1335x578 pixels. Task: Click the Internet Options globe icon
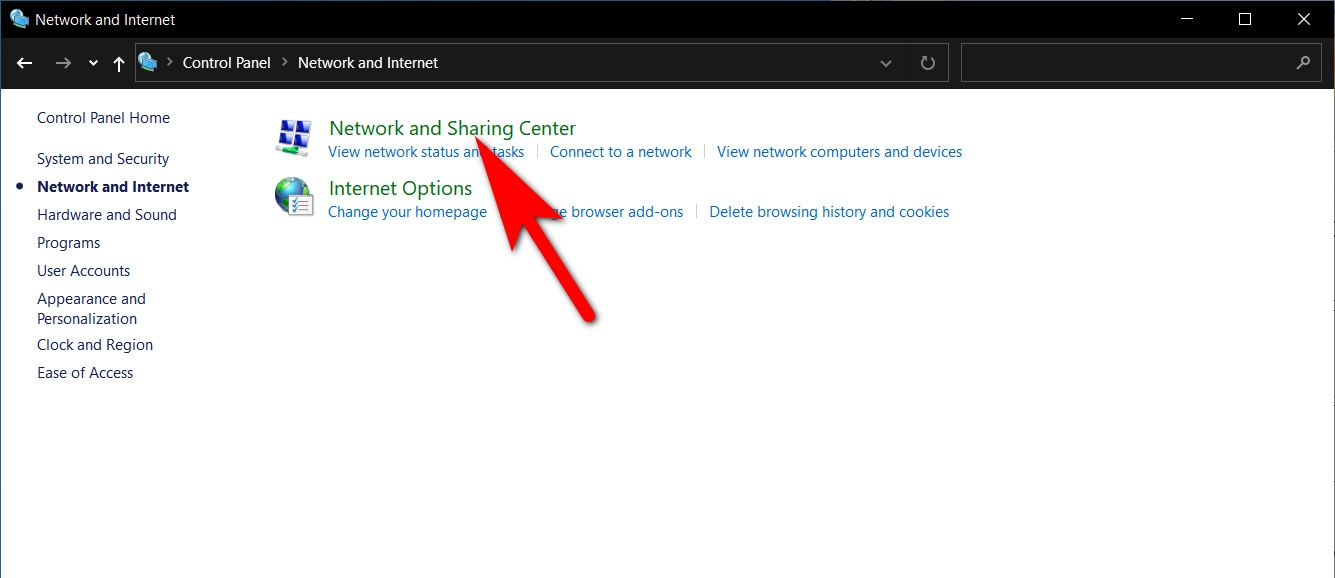294,197
